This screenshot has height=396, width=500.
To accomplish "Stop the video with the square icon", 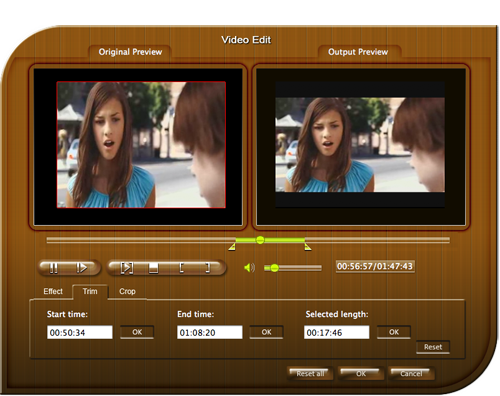I will tap(153, 268).
